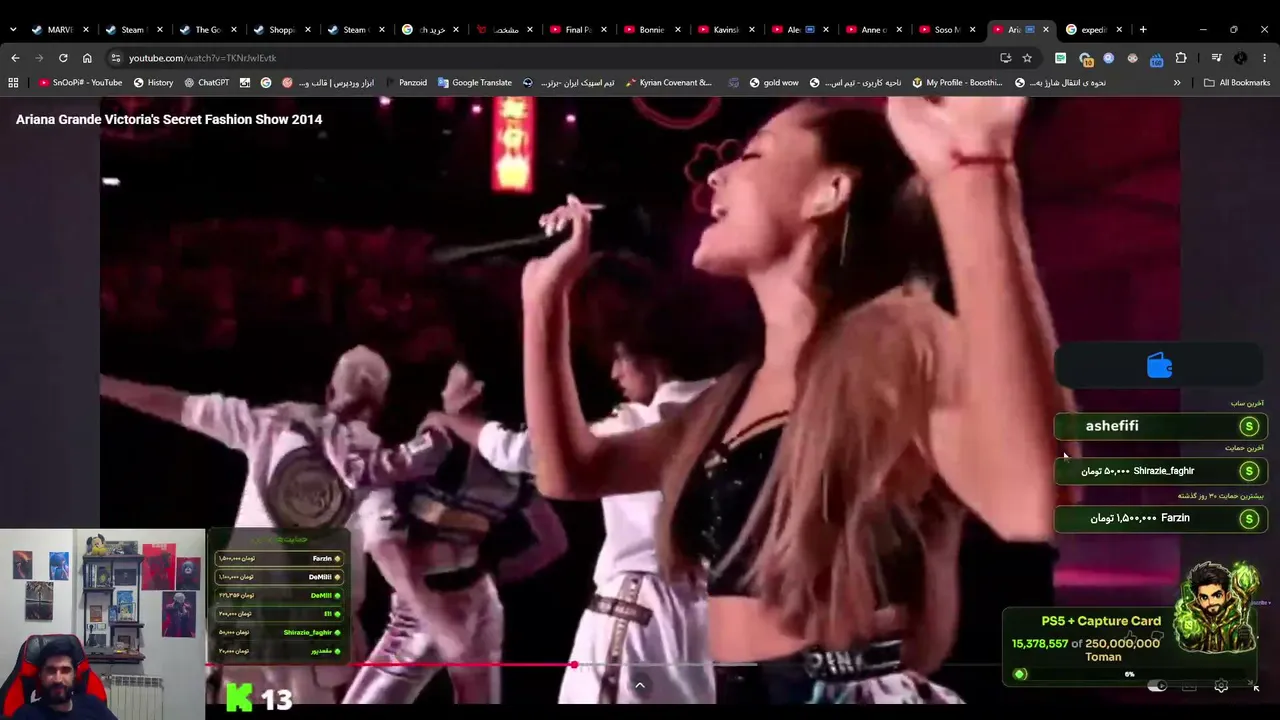1280x720 pixels.
Task: Open the Chrome profile avatar
Action: pos(1241,58)
